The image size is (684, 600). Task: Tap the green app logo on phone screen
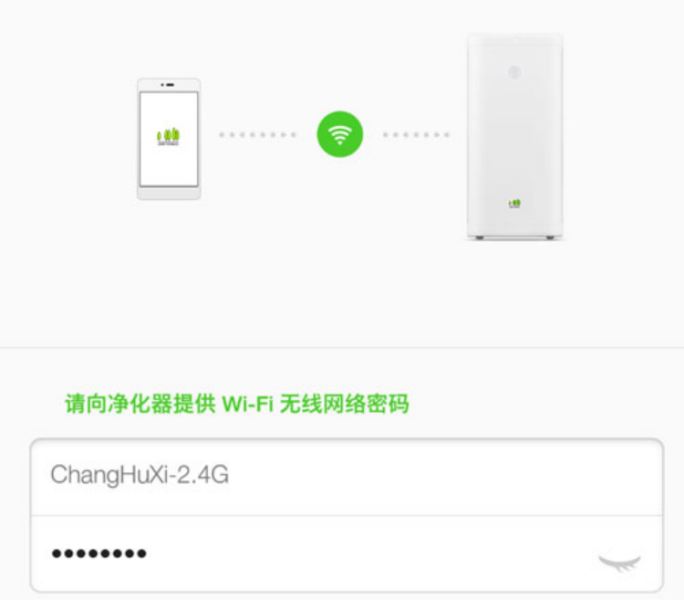168,137
